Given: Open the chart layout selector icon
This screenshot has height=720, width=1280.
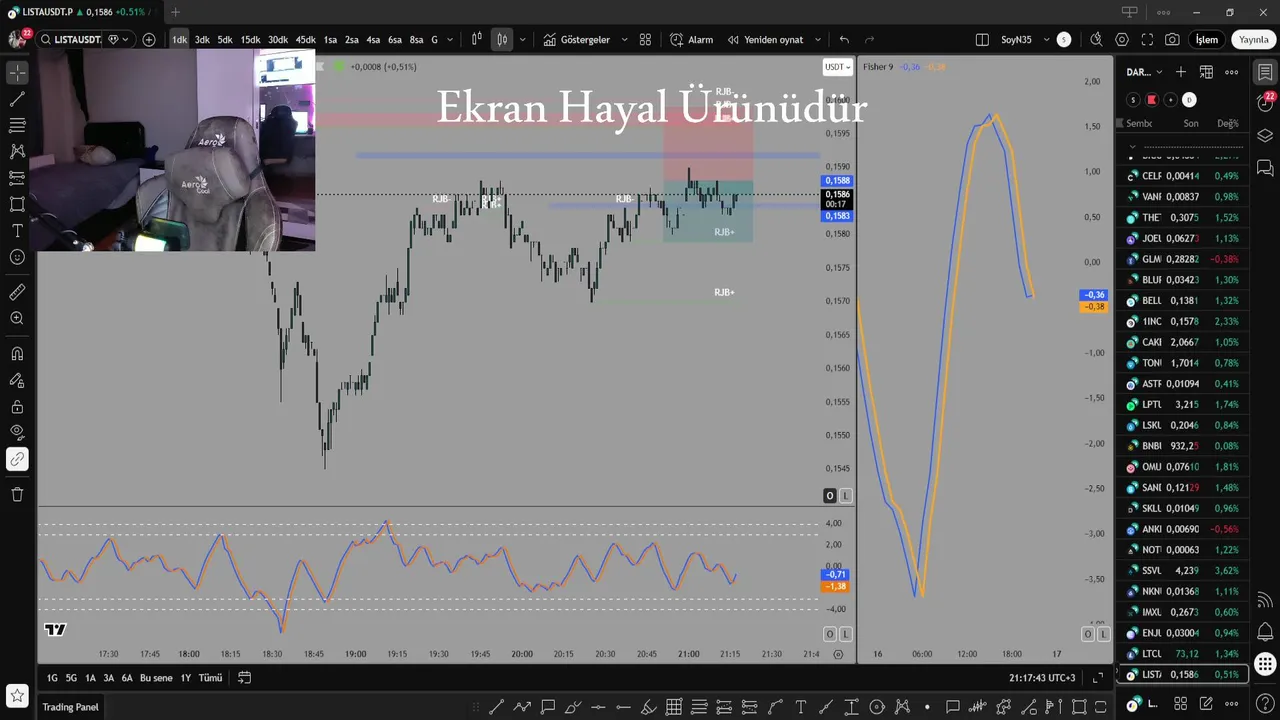Looking at the screenshot, I should coord(982,40).
